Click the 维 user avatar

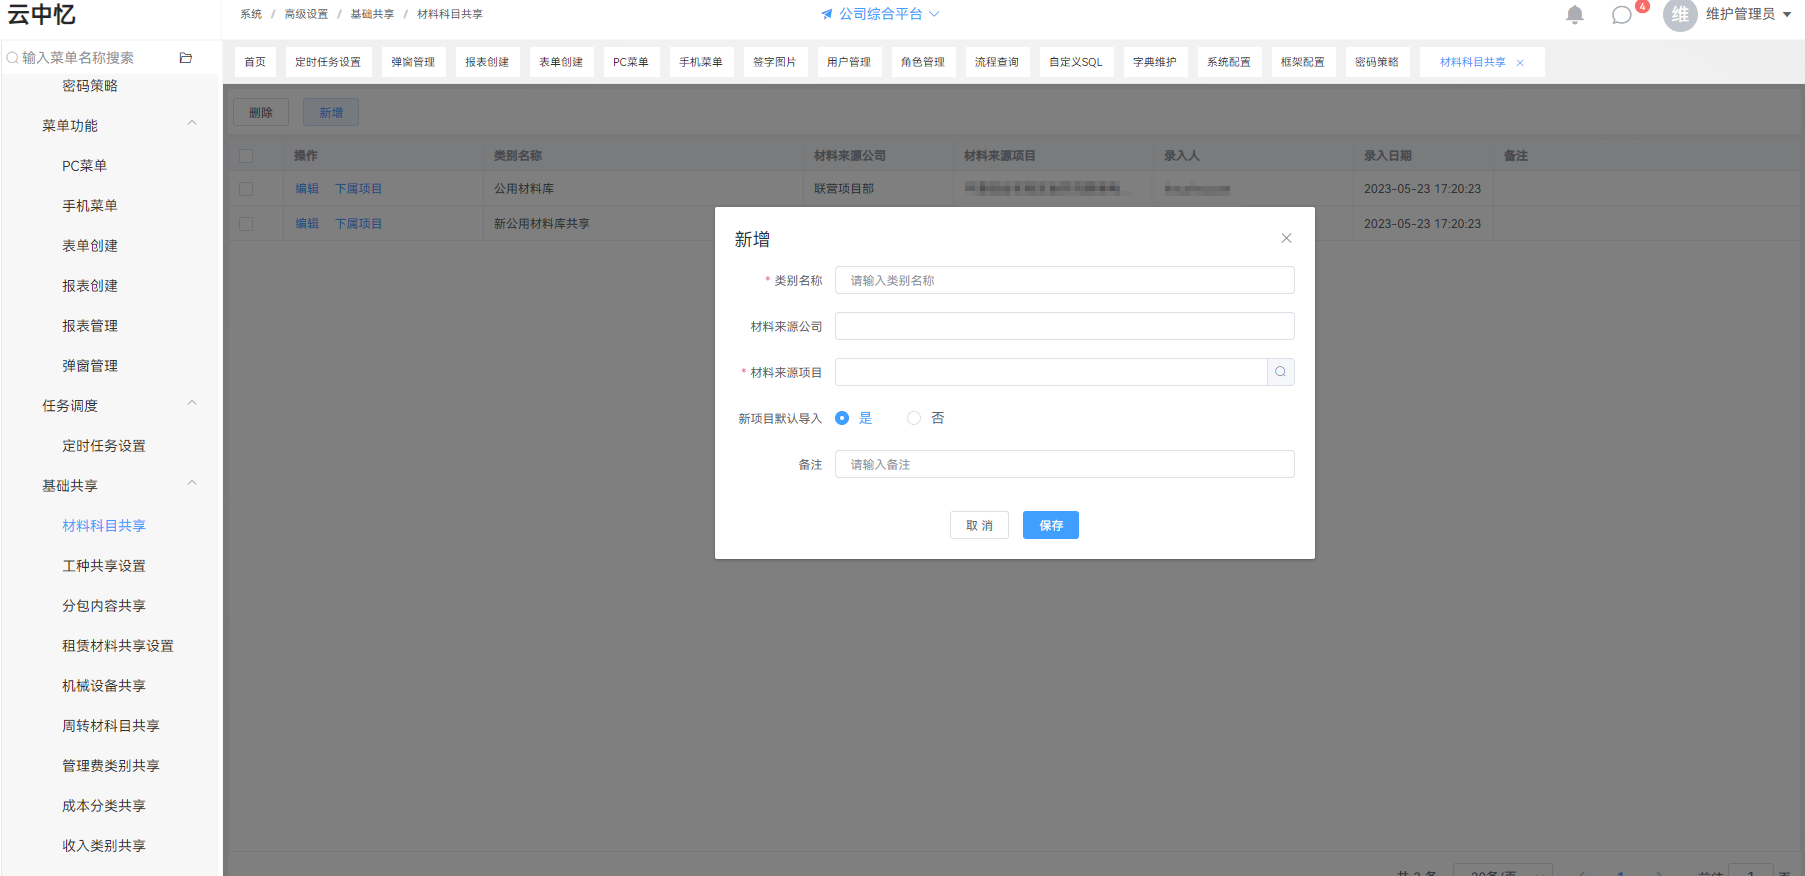click(x=1680, y=15)
